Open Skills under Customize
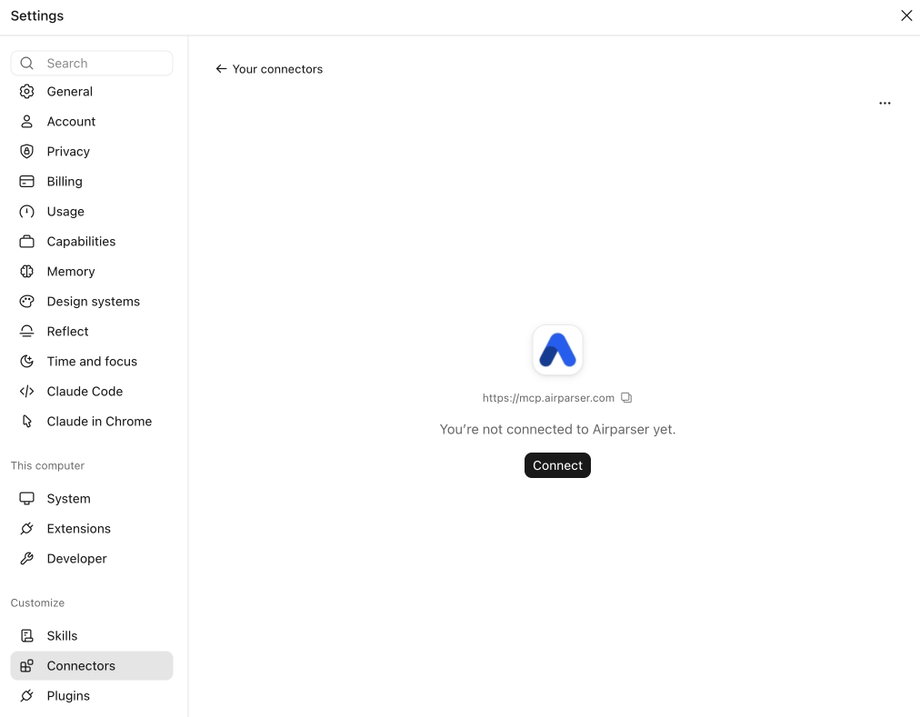This screenshot has width=920, height=717. tap(92, 635)
